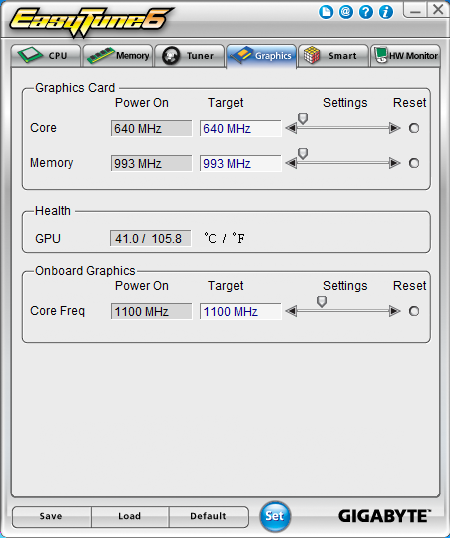Click the Graphics Card Memory slider thumb
Image resolution: width=451 pixels, height=538 pixels.
pyautogui.click(x=303, y=154)
